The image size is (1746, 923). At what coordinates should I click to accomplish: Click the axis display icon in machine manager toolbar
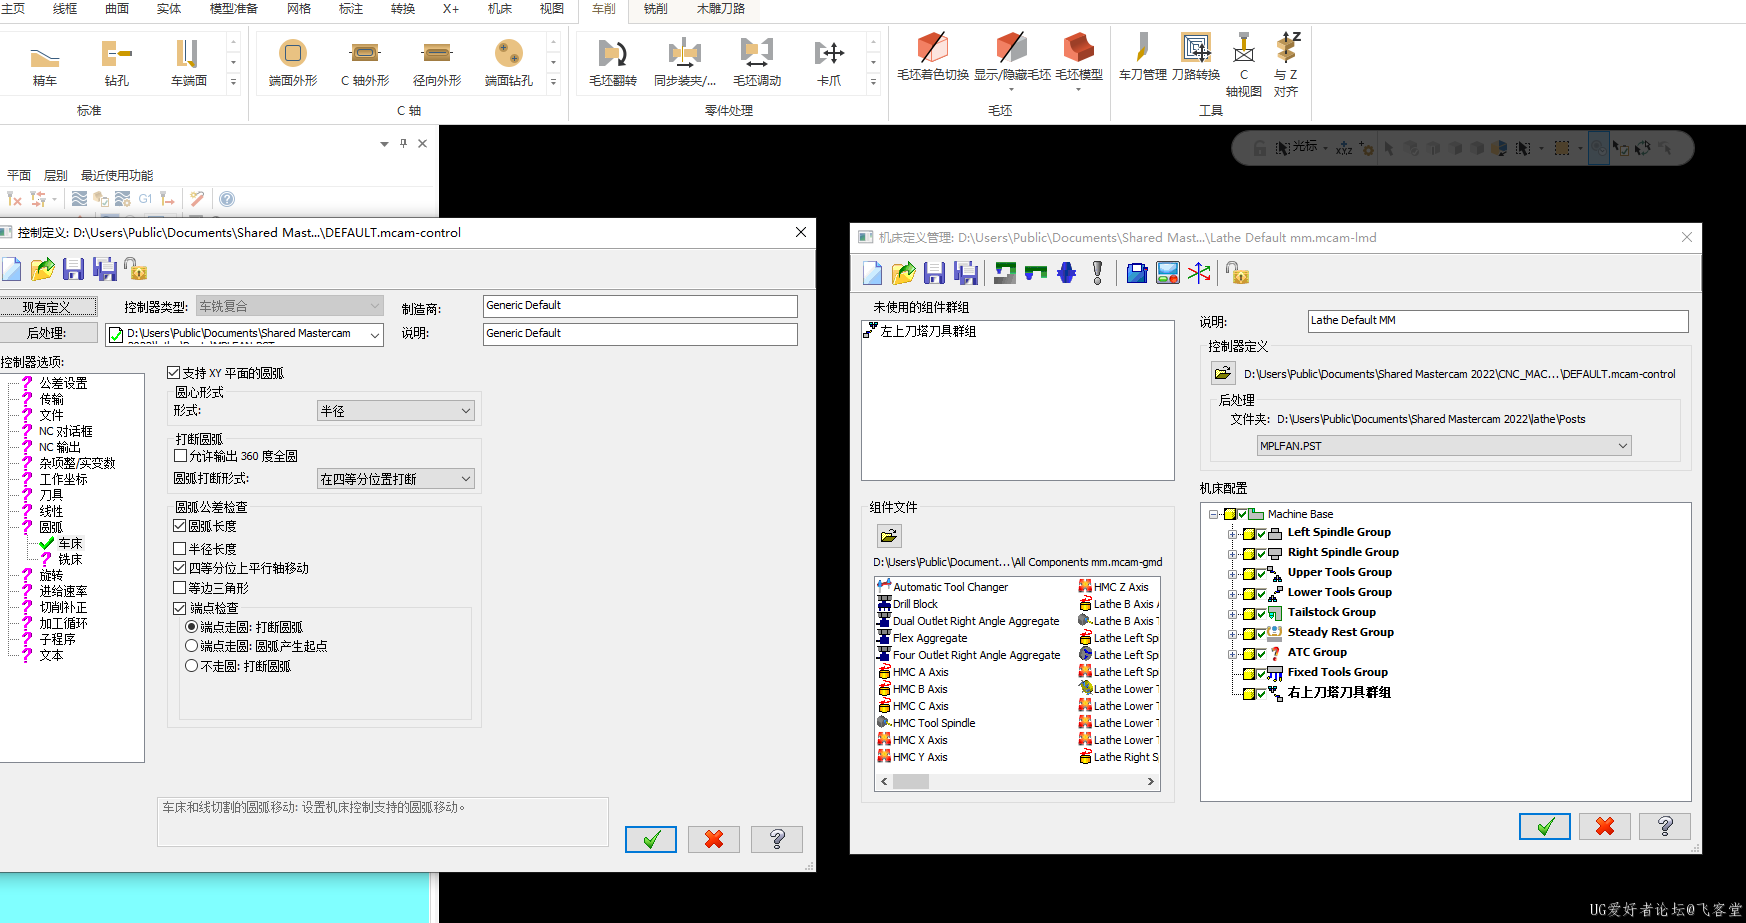click(x=1199, y=273)
